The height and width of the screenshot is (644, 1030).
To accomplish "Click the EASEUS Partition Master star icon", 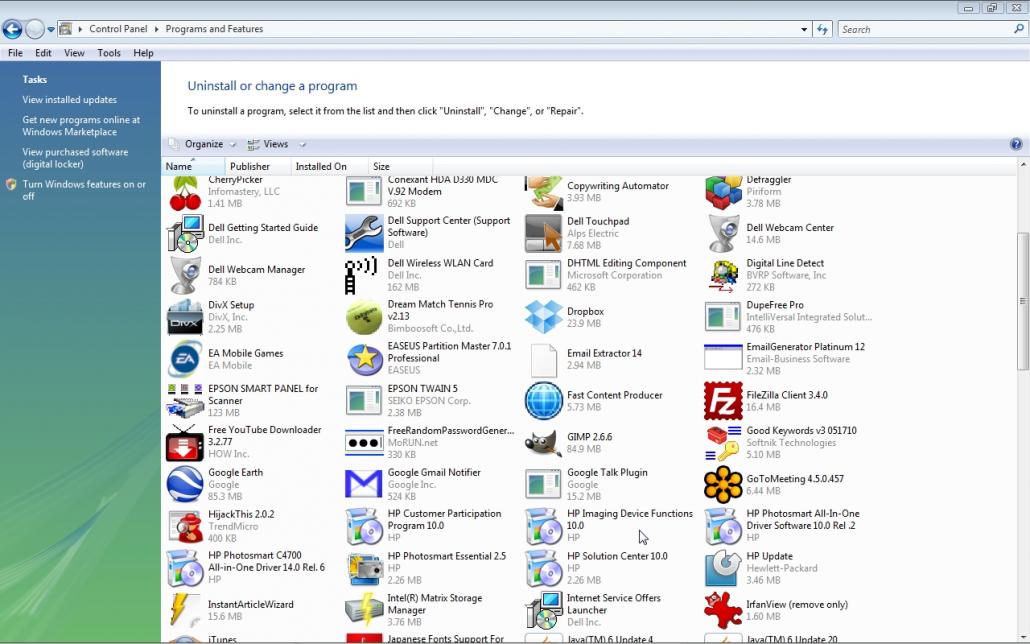I will click(364, 359).
